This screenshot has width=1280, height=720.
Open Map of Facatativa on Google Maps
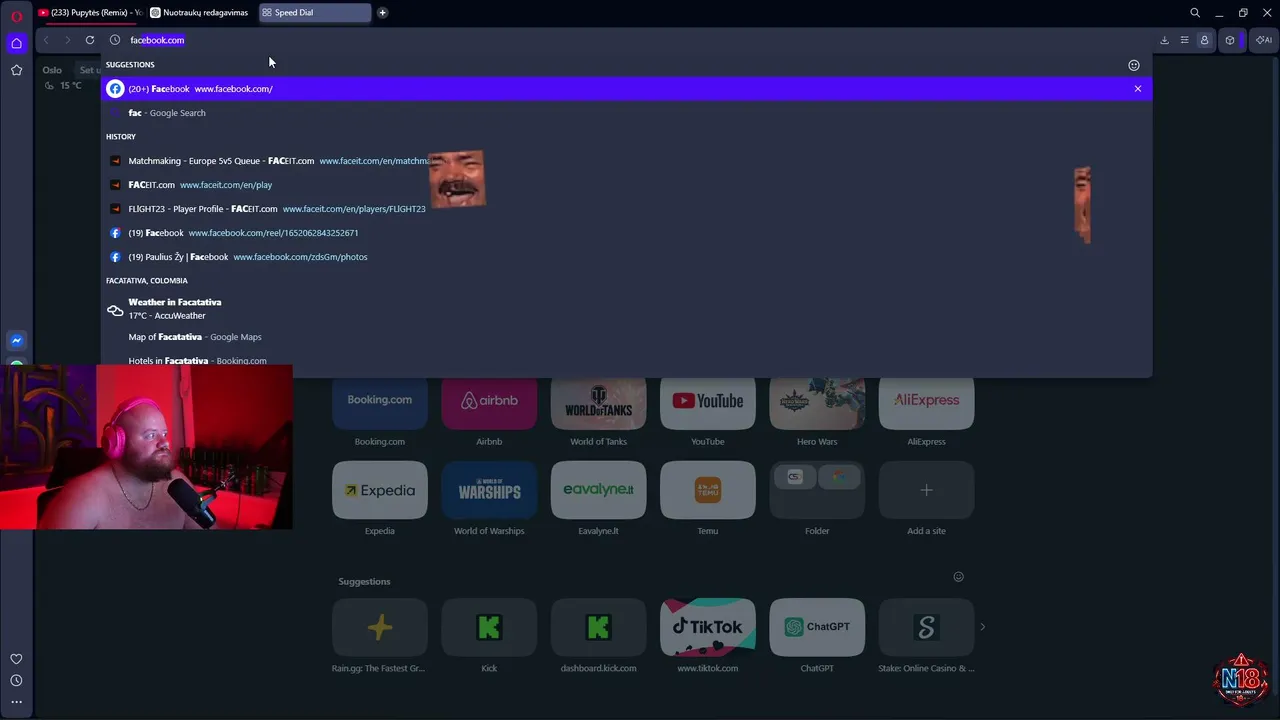pyautogui.click(x=626, y=337)
